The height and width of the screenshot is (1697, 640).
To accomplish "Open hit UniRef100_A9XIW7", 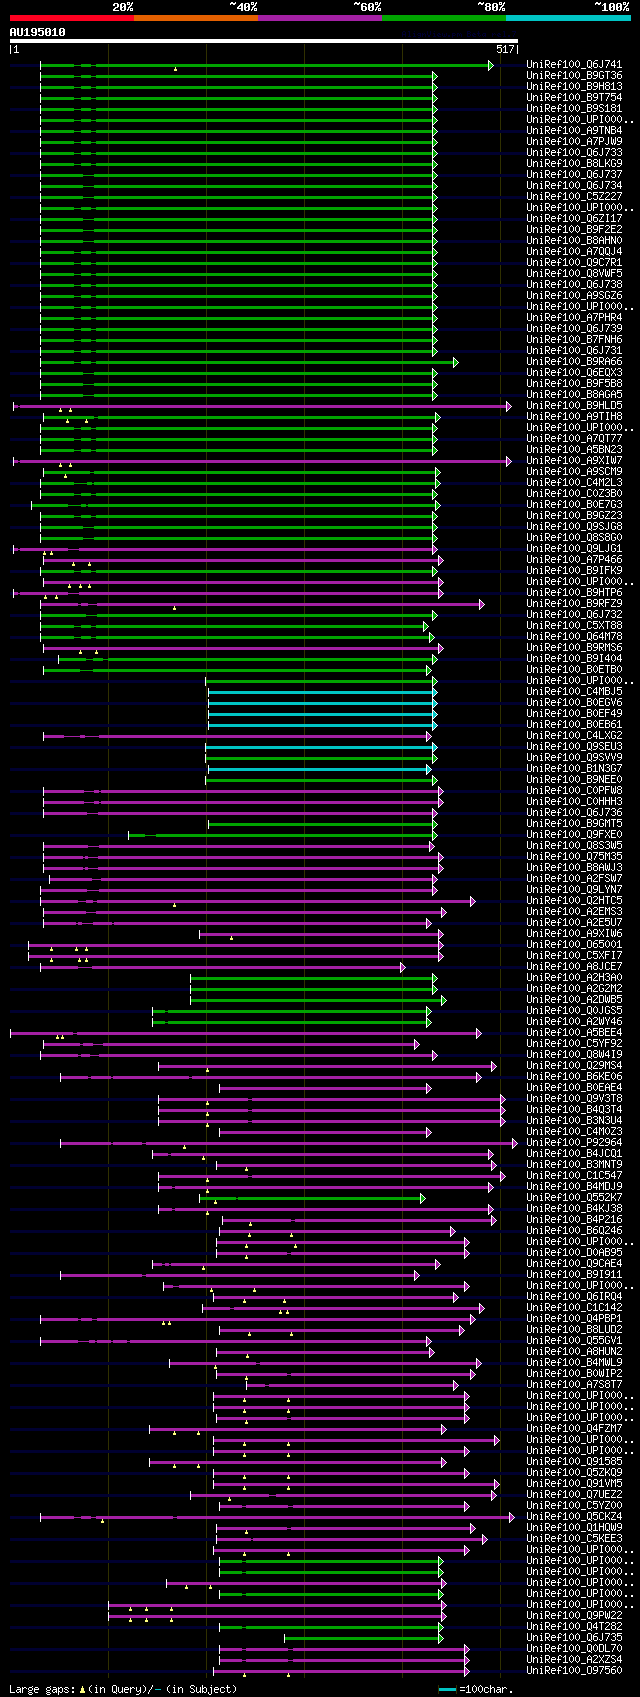I will click(574, 461).
